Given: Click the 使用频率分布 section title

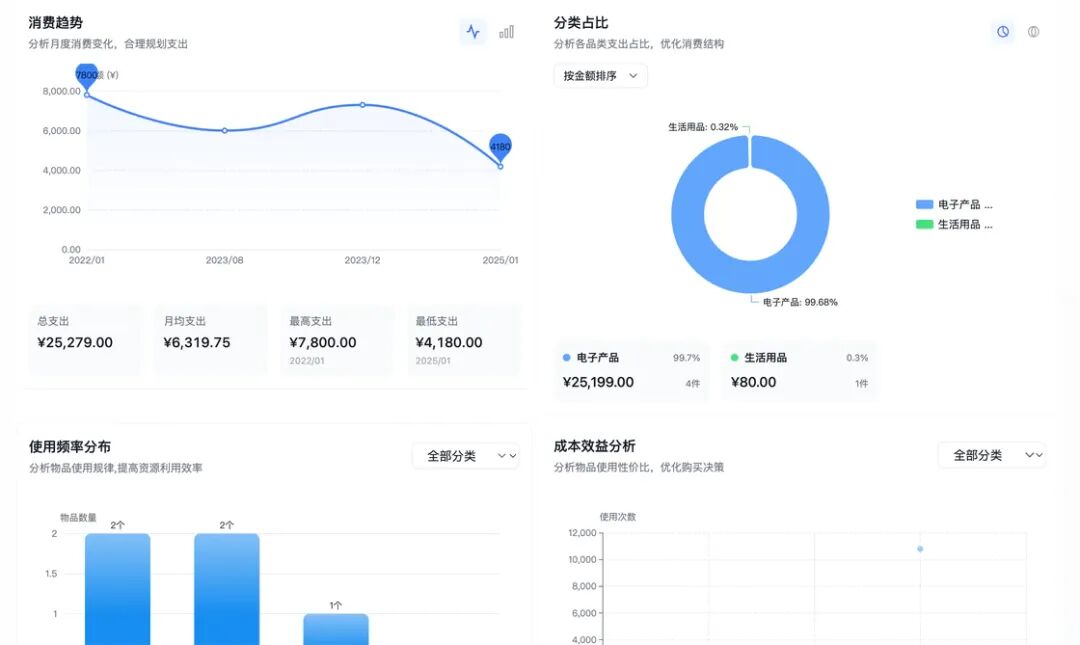Looking at the screenshot, I should tap(70, 447).
